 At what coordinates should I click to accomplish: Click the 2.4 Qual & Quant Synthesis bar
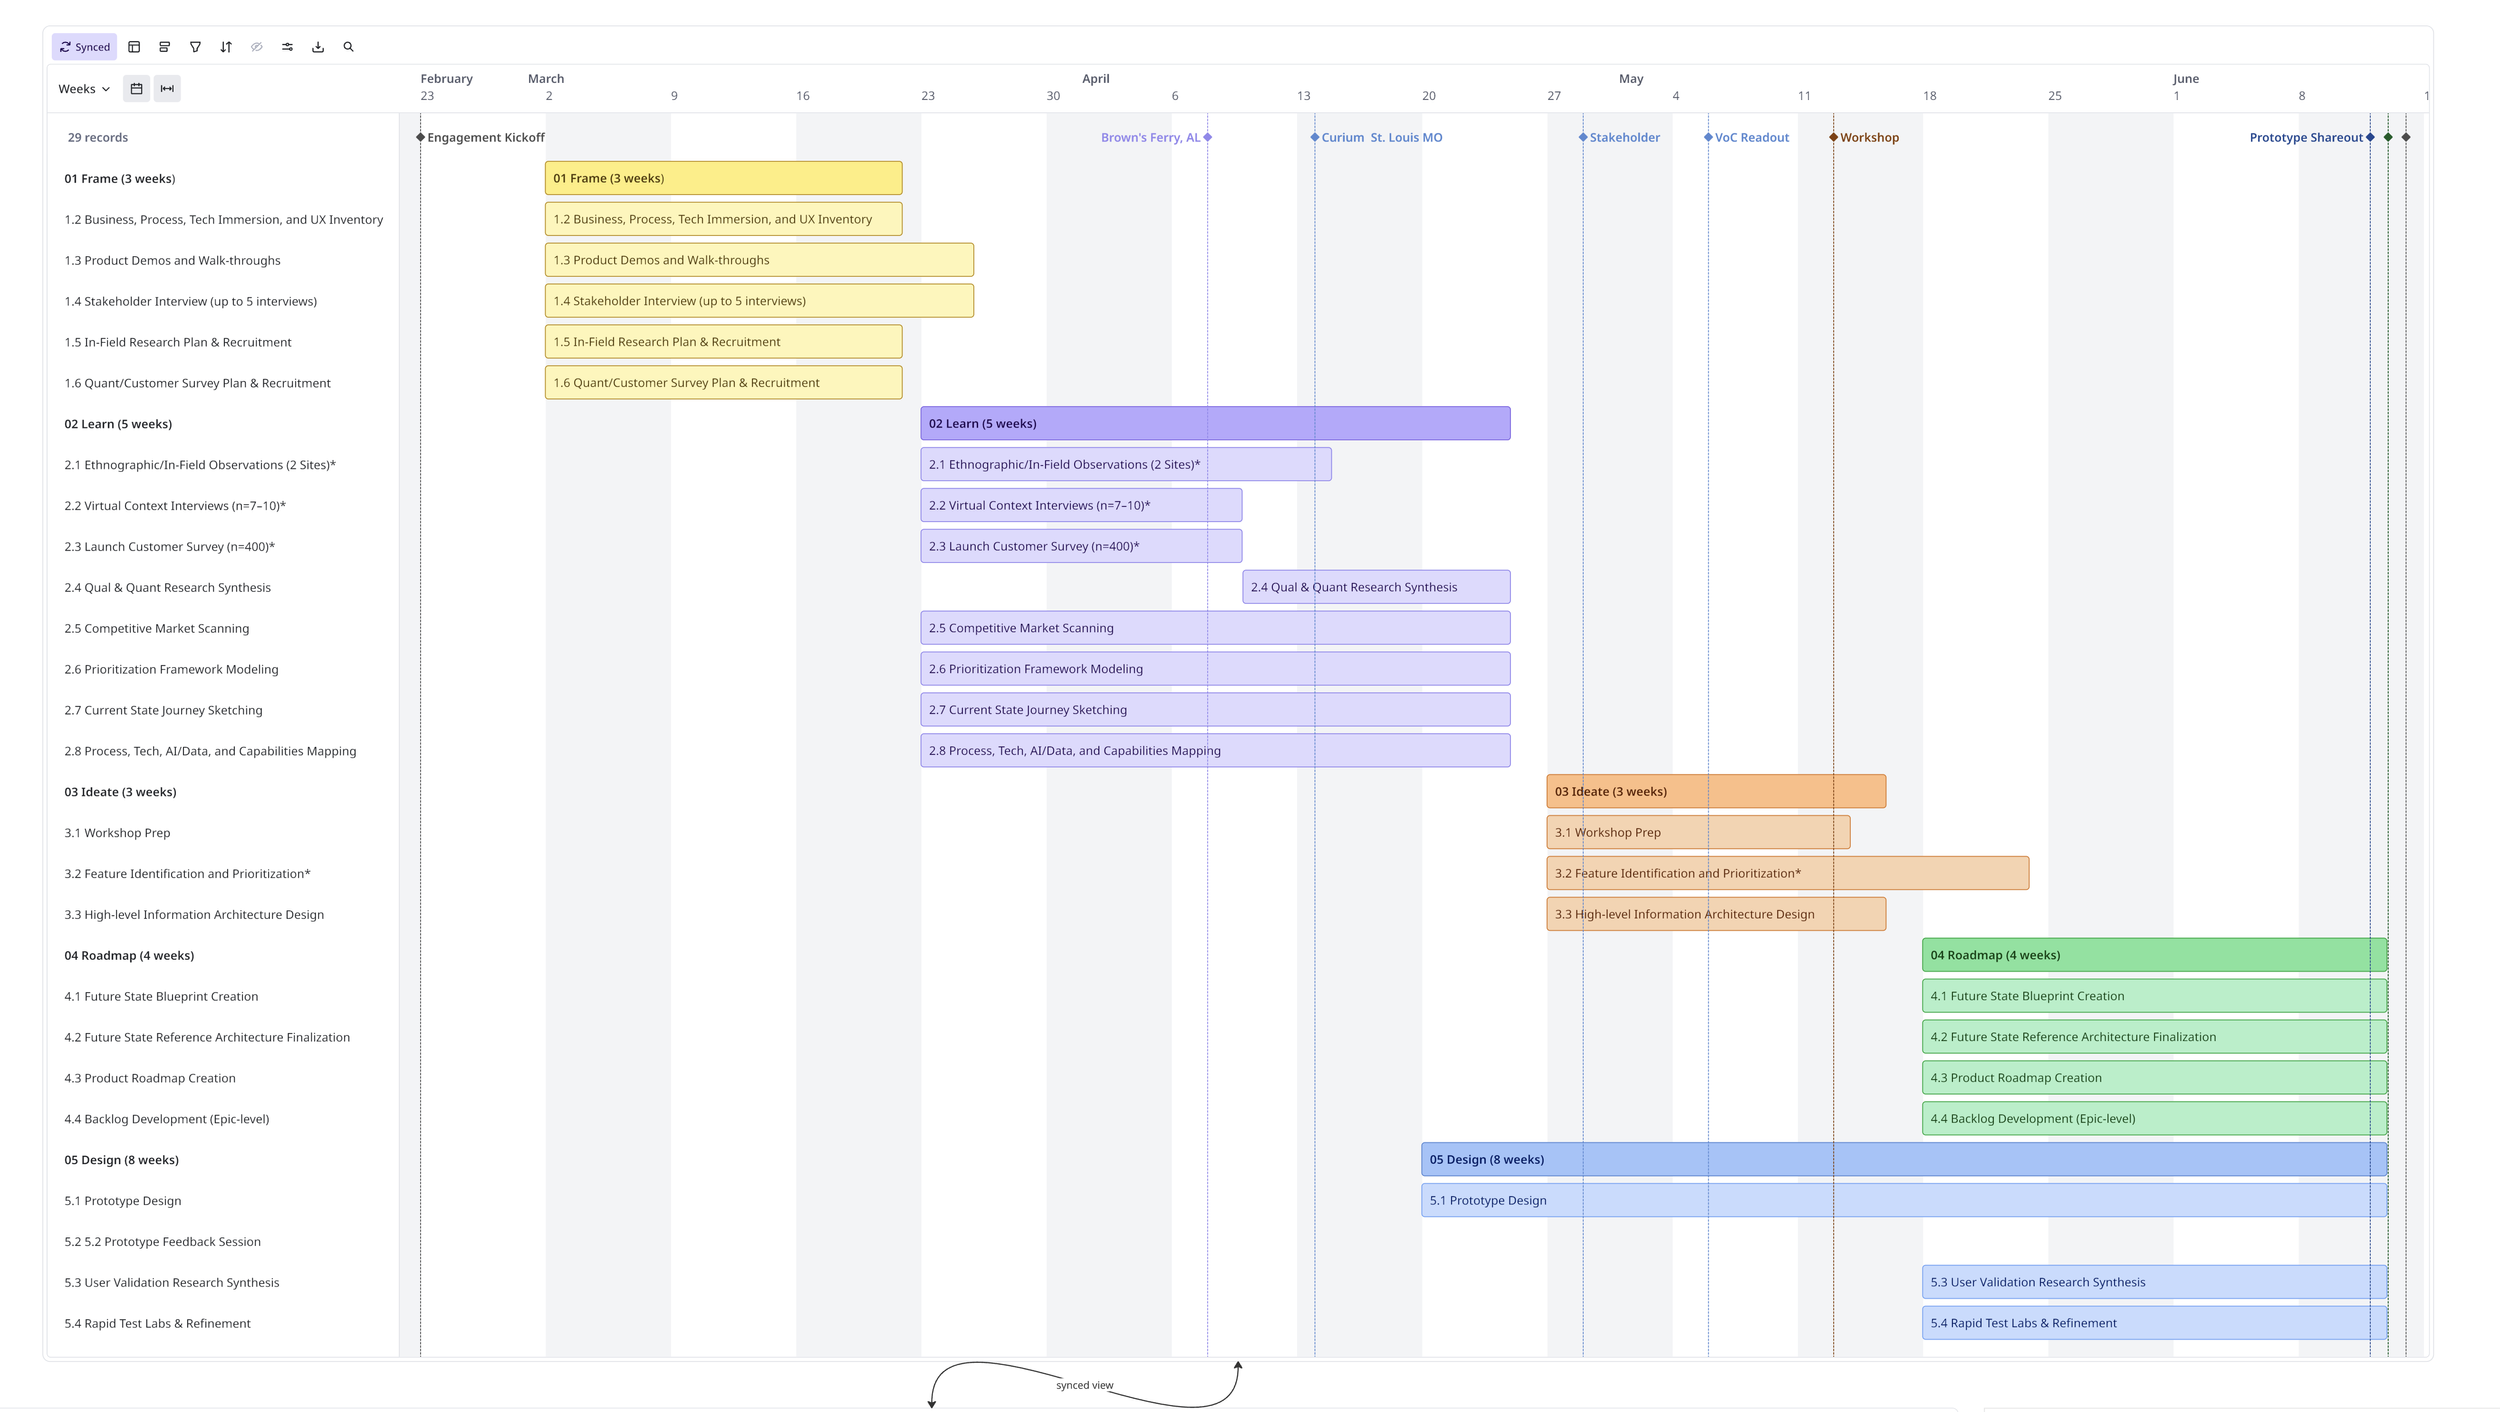tap(1376, 587)
